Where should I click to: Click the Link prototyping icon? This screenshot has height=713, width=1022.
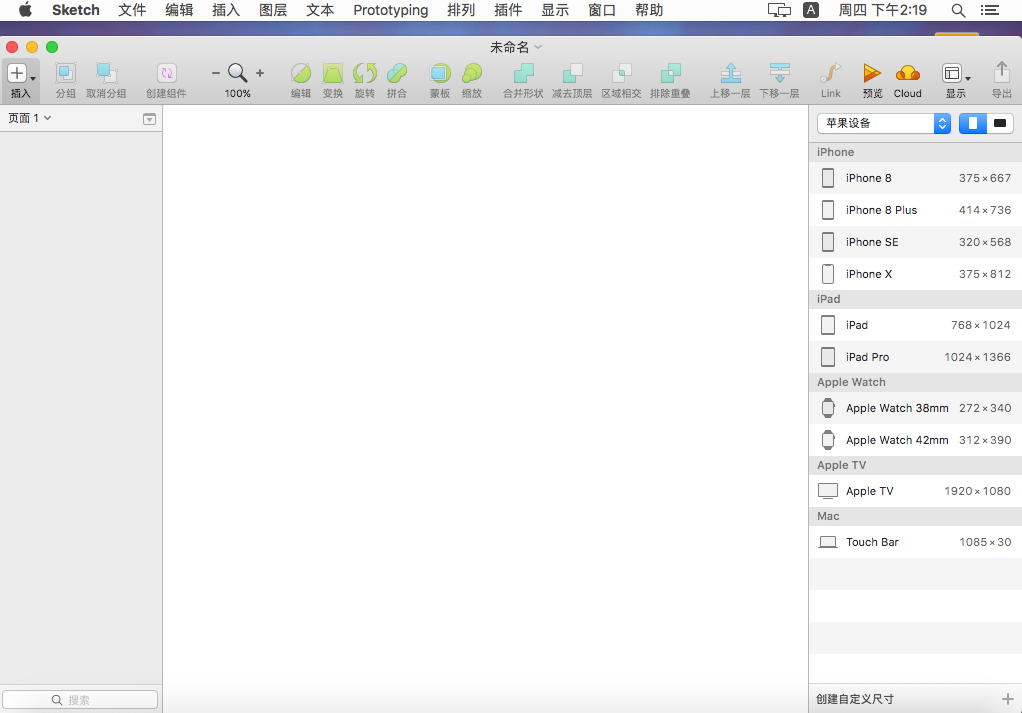[830, 73]
